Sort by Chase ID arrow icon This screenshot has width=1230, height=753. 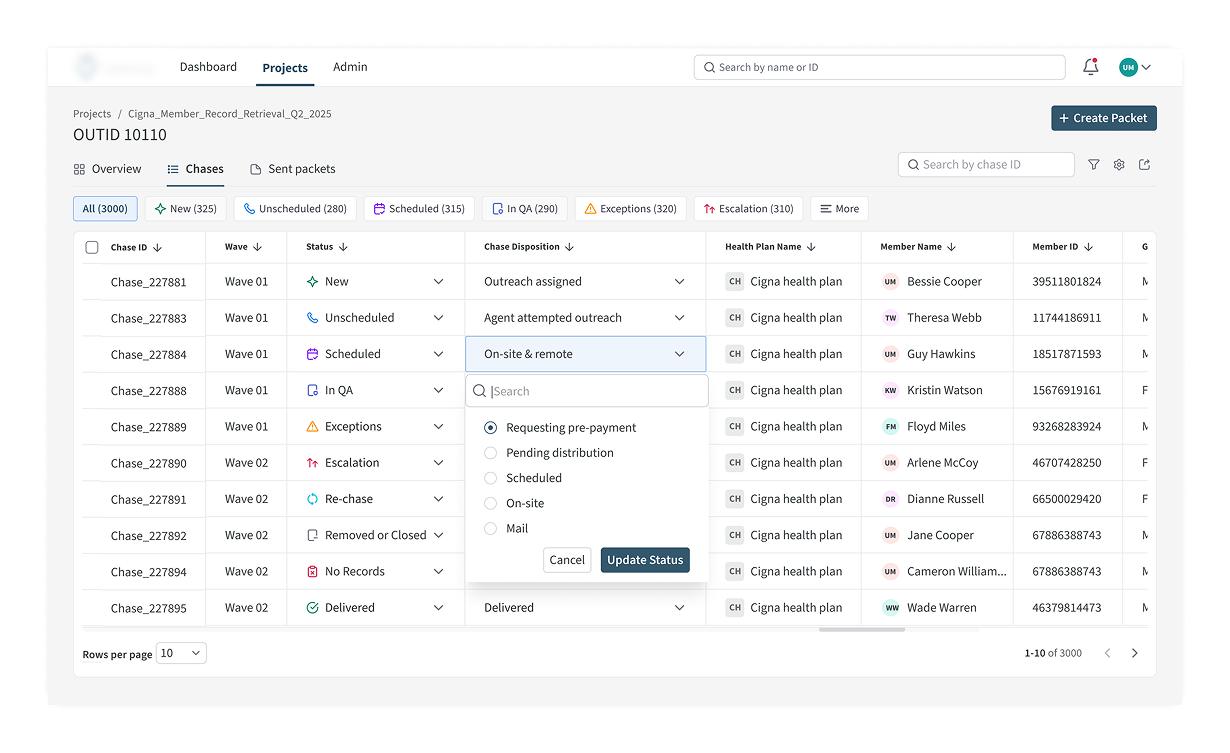[157, 247]
